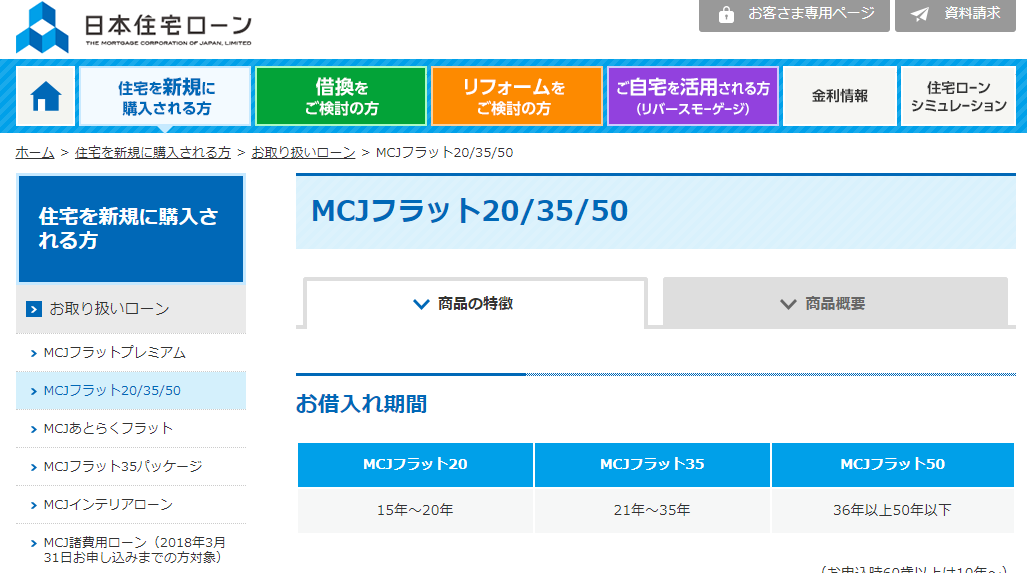The width and height of the screenshot is (1027, 573).
Task: Click breadcrumb text MCJフラット20/35/50
Action: [445, 153]
